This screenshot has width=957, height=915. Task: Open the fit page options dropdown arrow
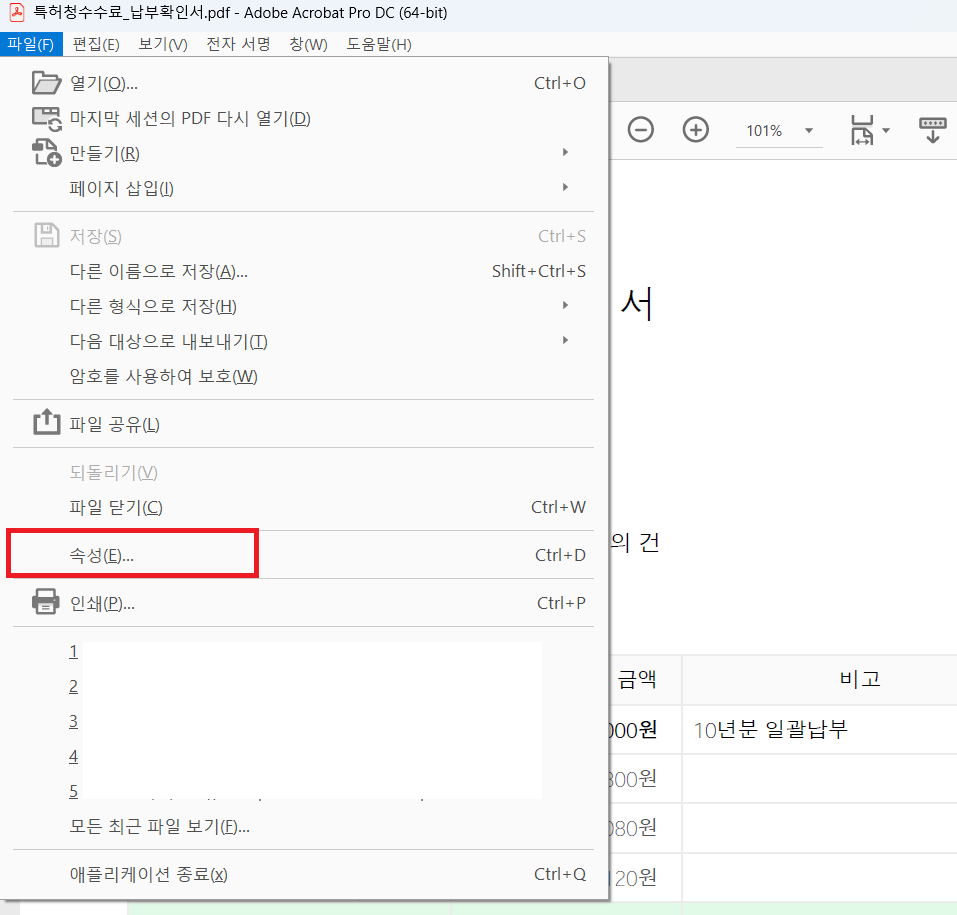pyautogui.click(x=886, y=130)
